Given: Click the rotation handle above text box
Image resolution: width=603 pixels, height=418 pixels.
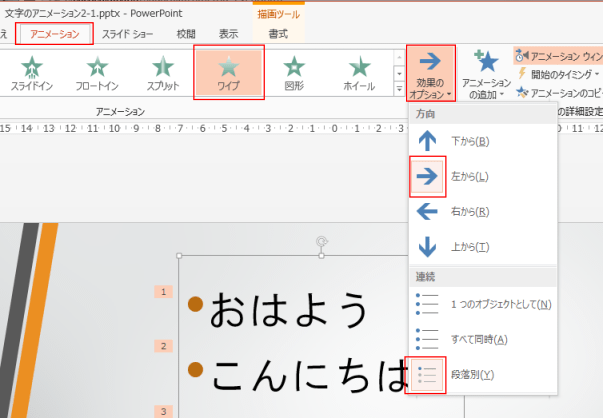Looking at the screenshot, I should (321, 241).
